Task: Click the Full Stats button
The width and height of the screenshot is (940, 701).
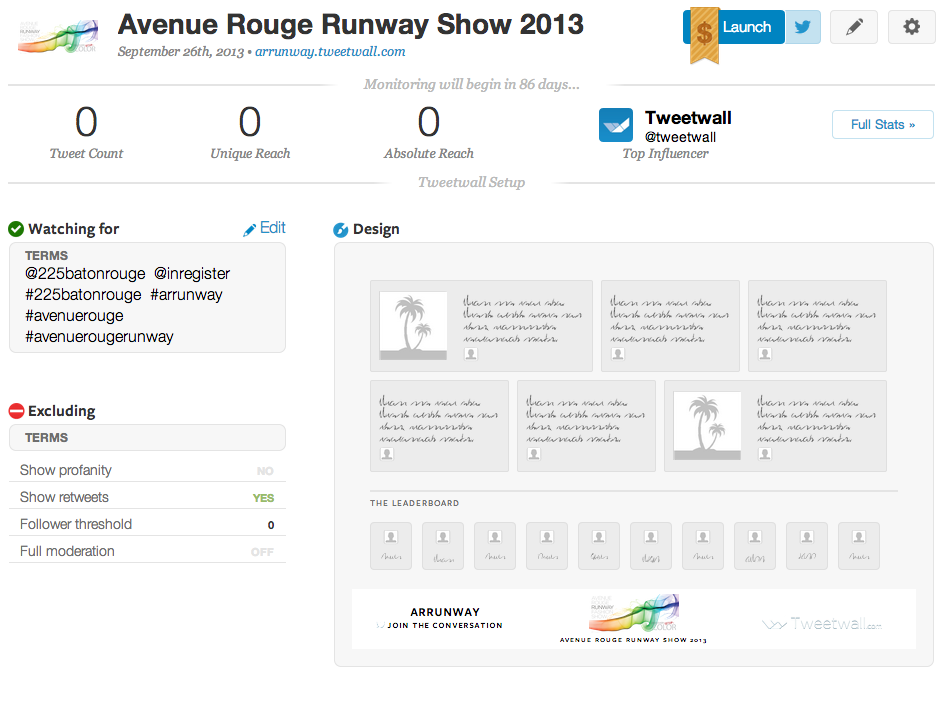Action: click(x=882, y=124)
